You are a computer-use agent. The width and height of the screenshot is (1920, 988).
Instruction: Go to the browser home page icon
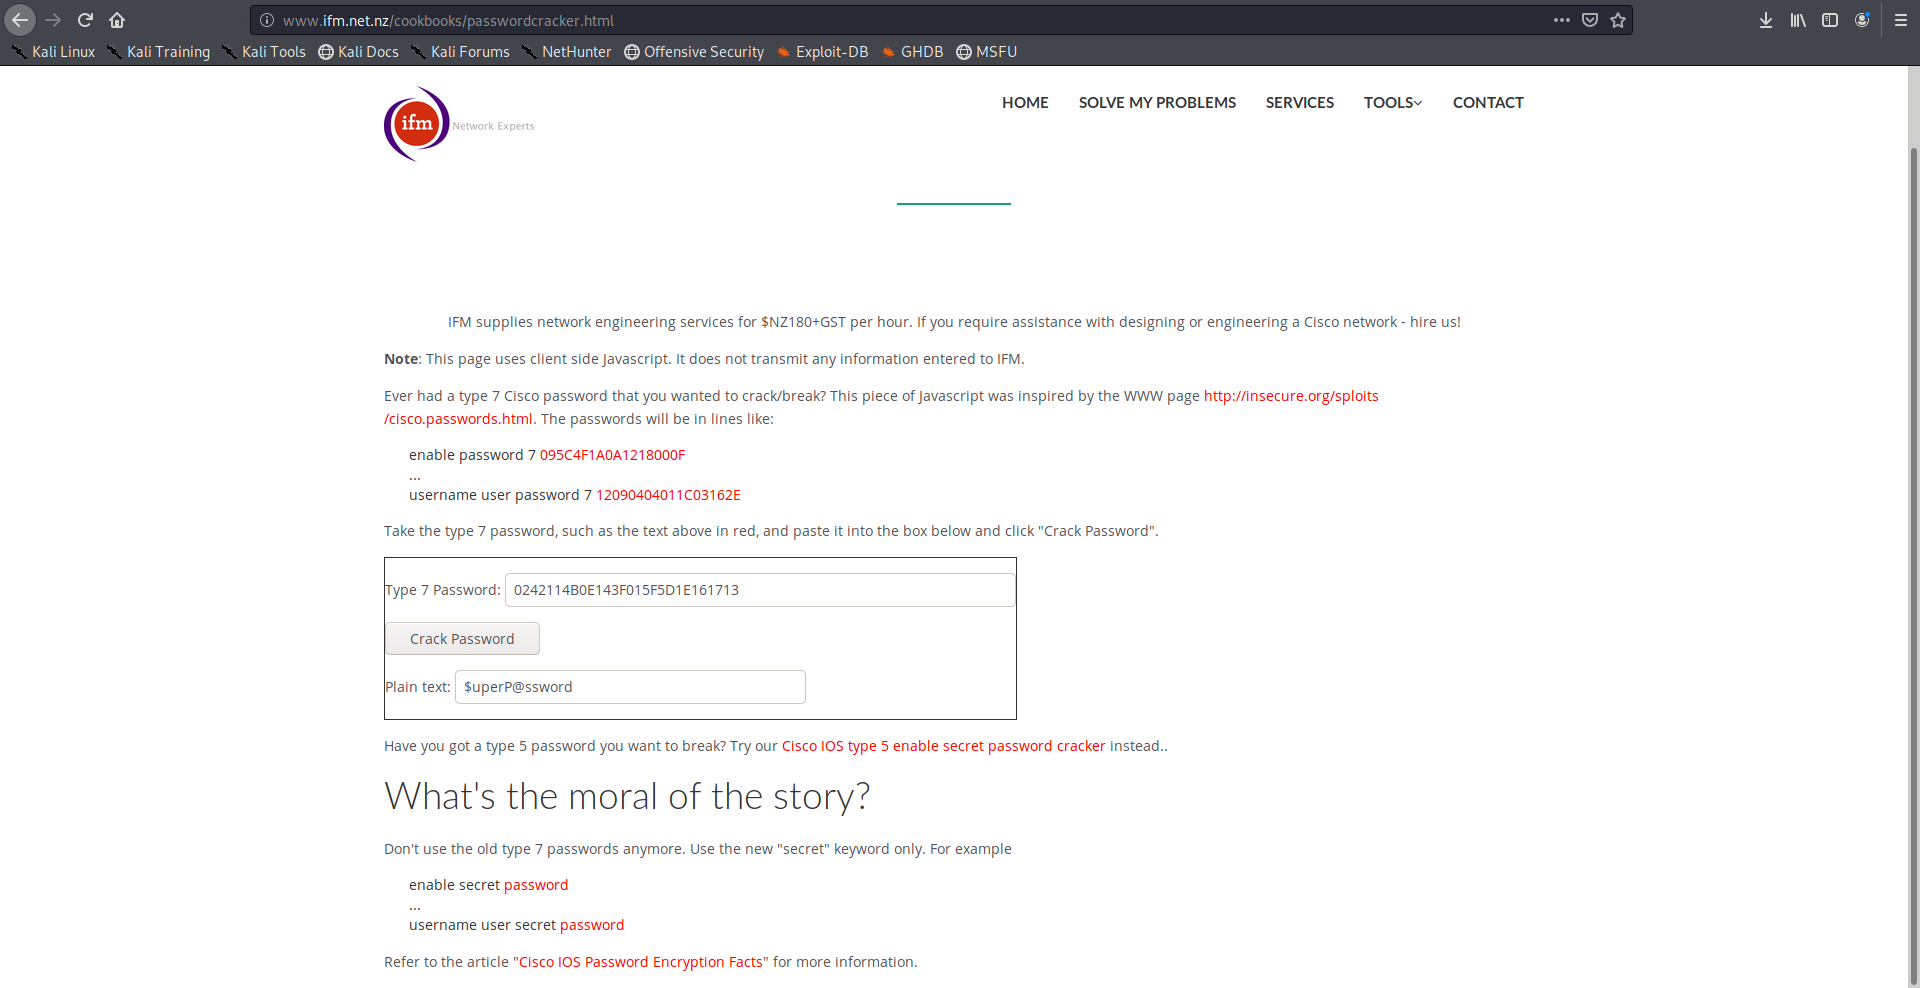[117, 20]
